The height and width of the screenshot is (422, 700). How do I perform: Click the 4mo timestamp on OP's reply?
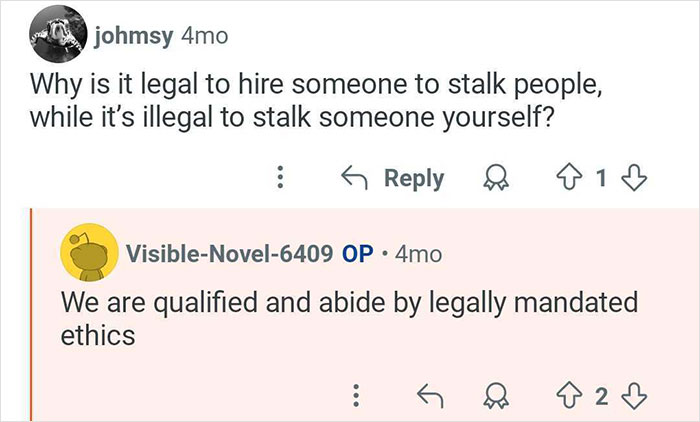pyautogui.click(x=419, y=254)
